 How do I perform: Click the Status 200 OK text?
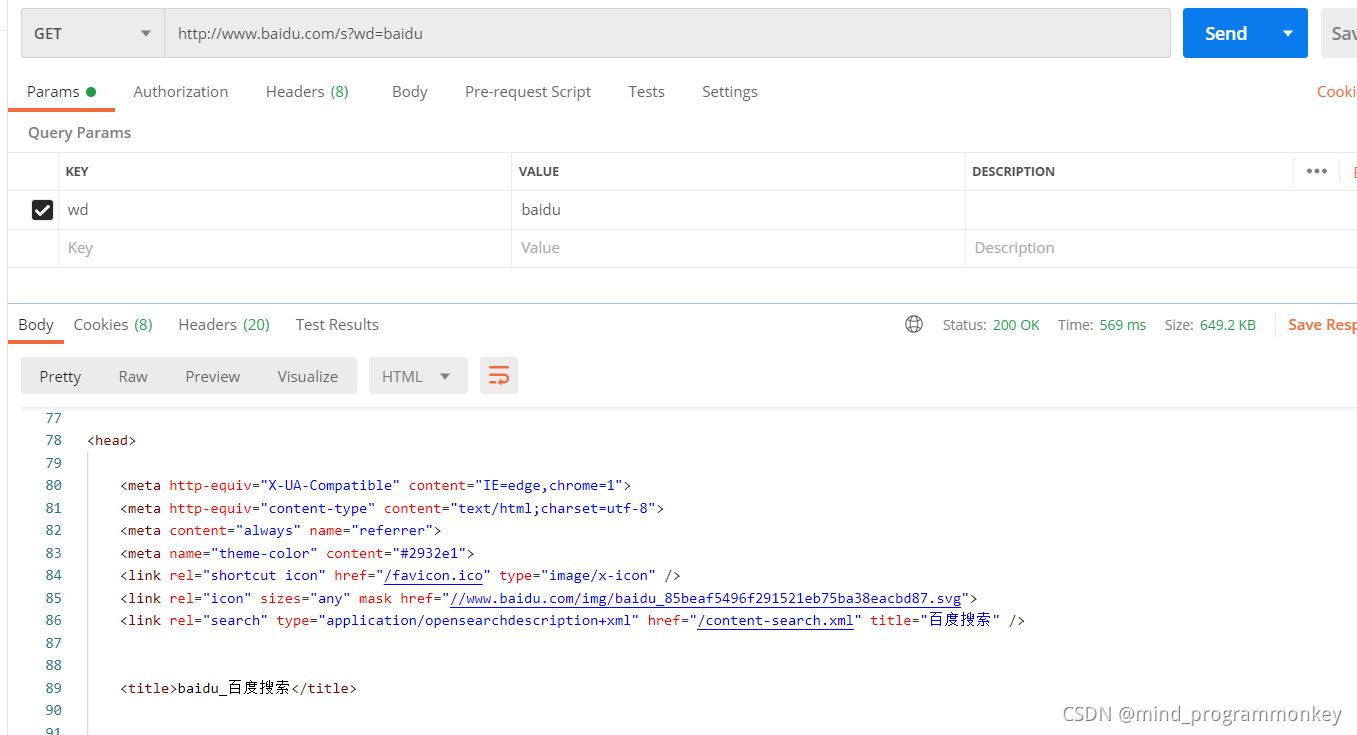tap(991, 324)
